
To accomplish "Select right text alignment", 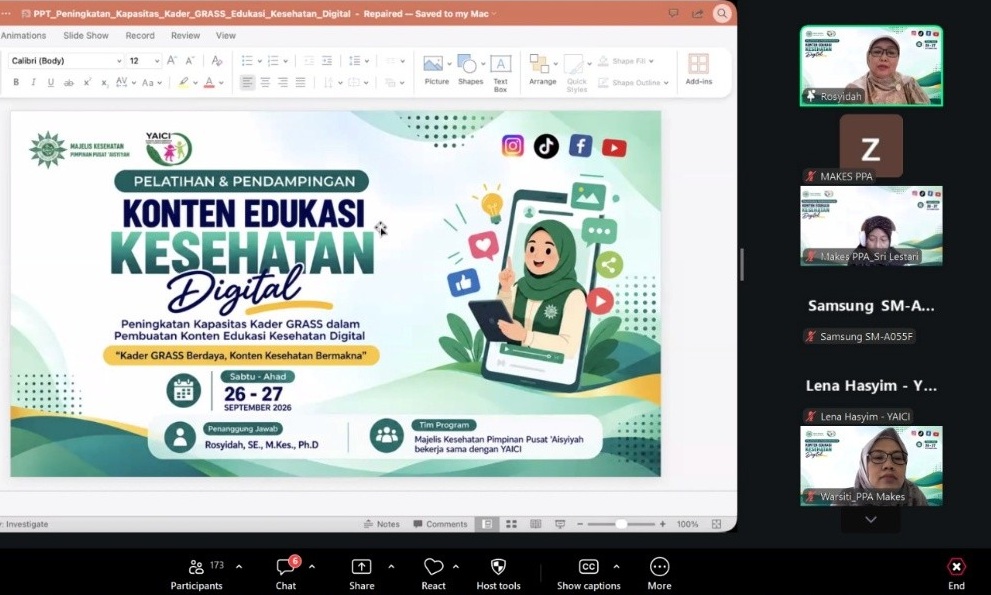I will [283, 82].
